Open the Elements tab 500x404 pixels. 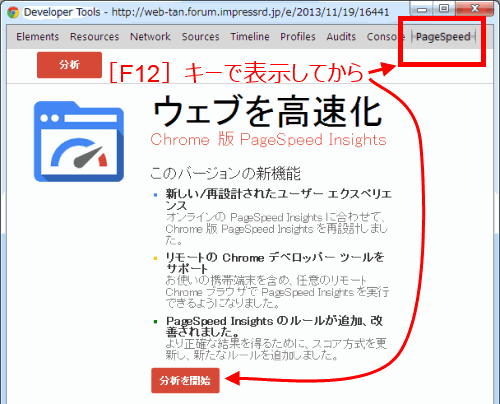(x=38, y=37)
